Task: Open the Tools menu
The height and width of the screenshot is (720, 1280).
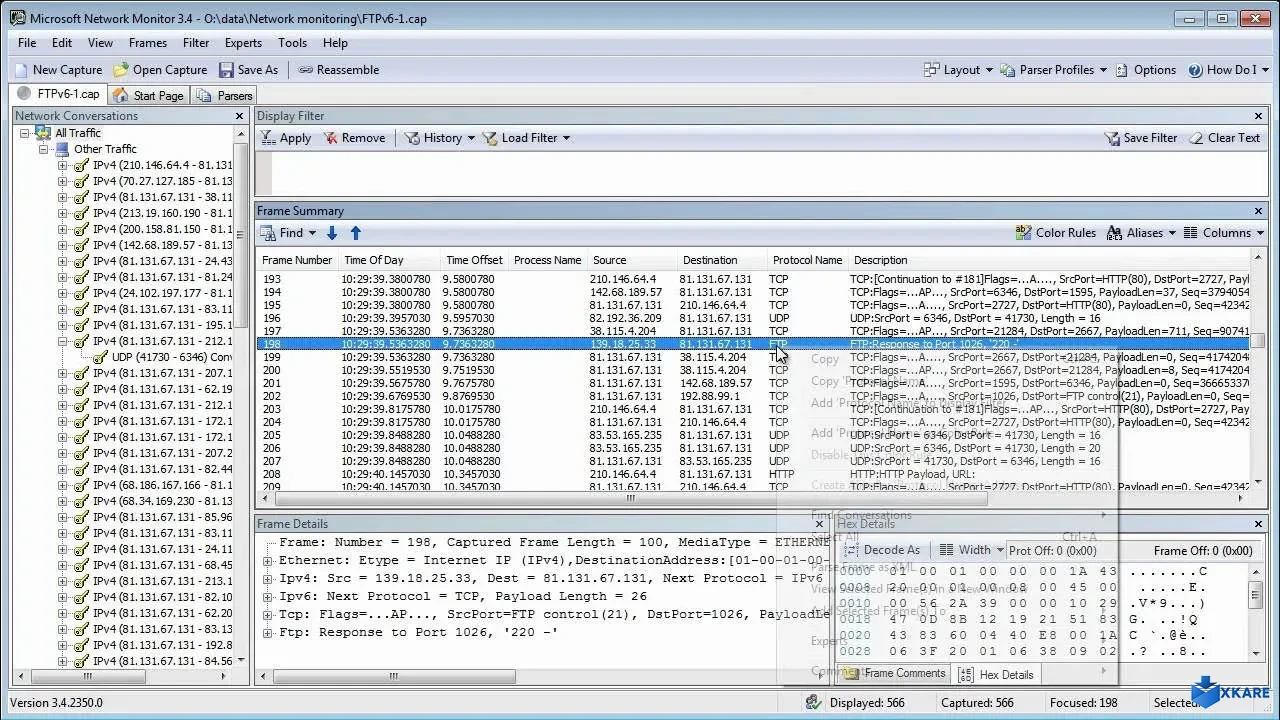Action: pyautogui.click(x=292, y=43)
